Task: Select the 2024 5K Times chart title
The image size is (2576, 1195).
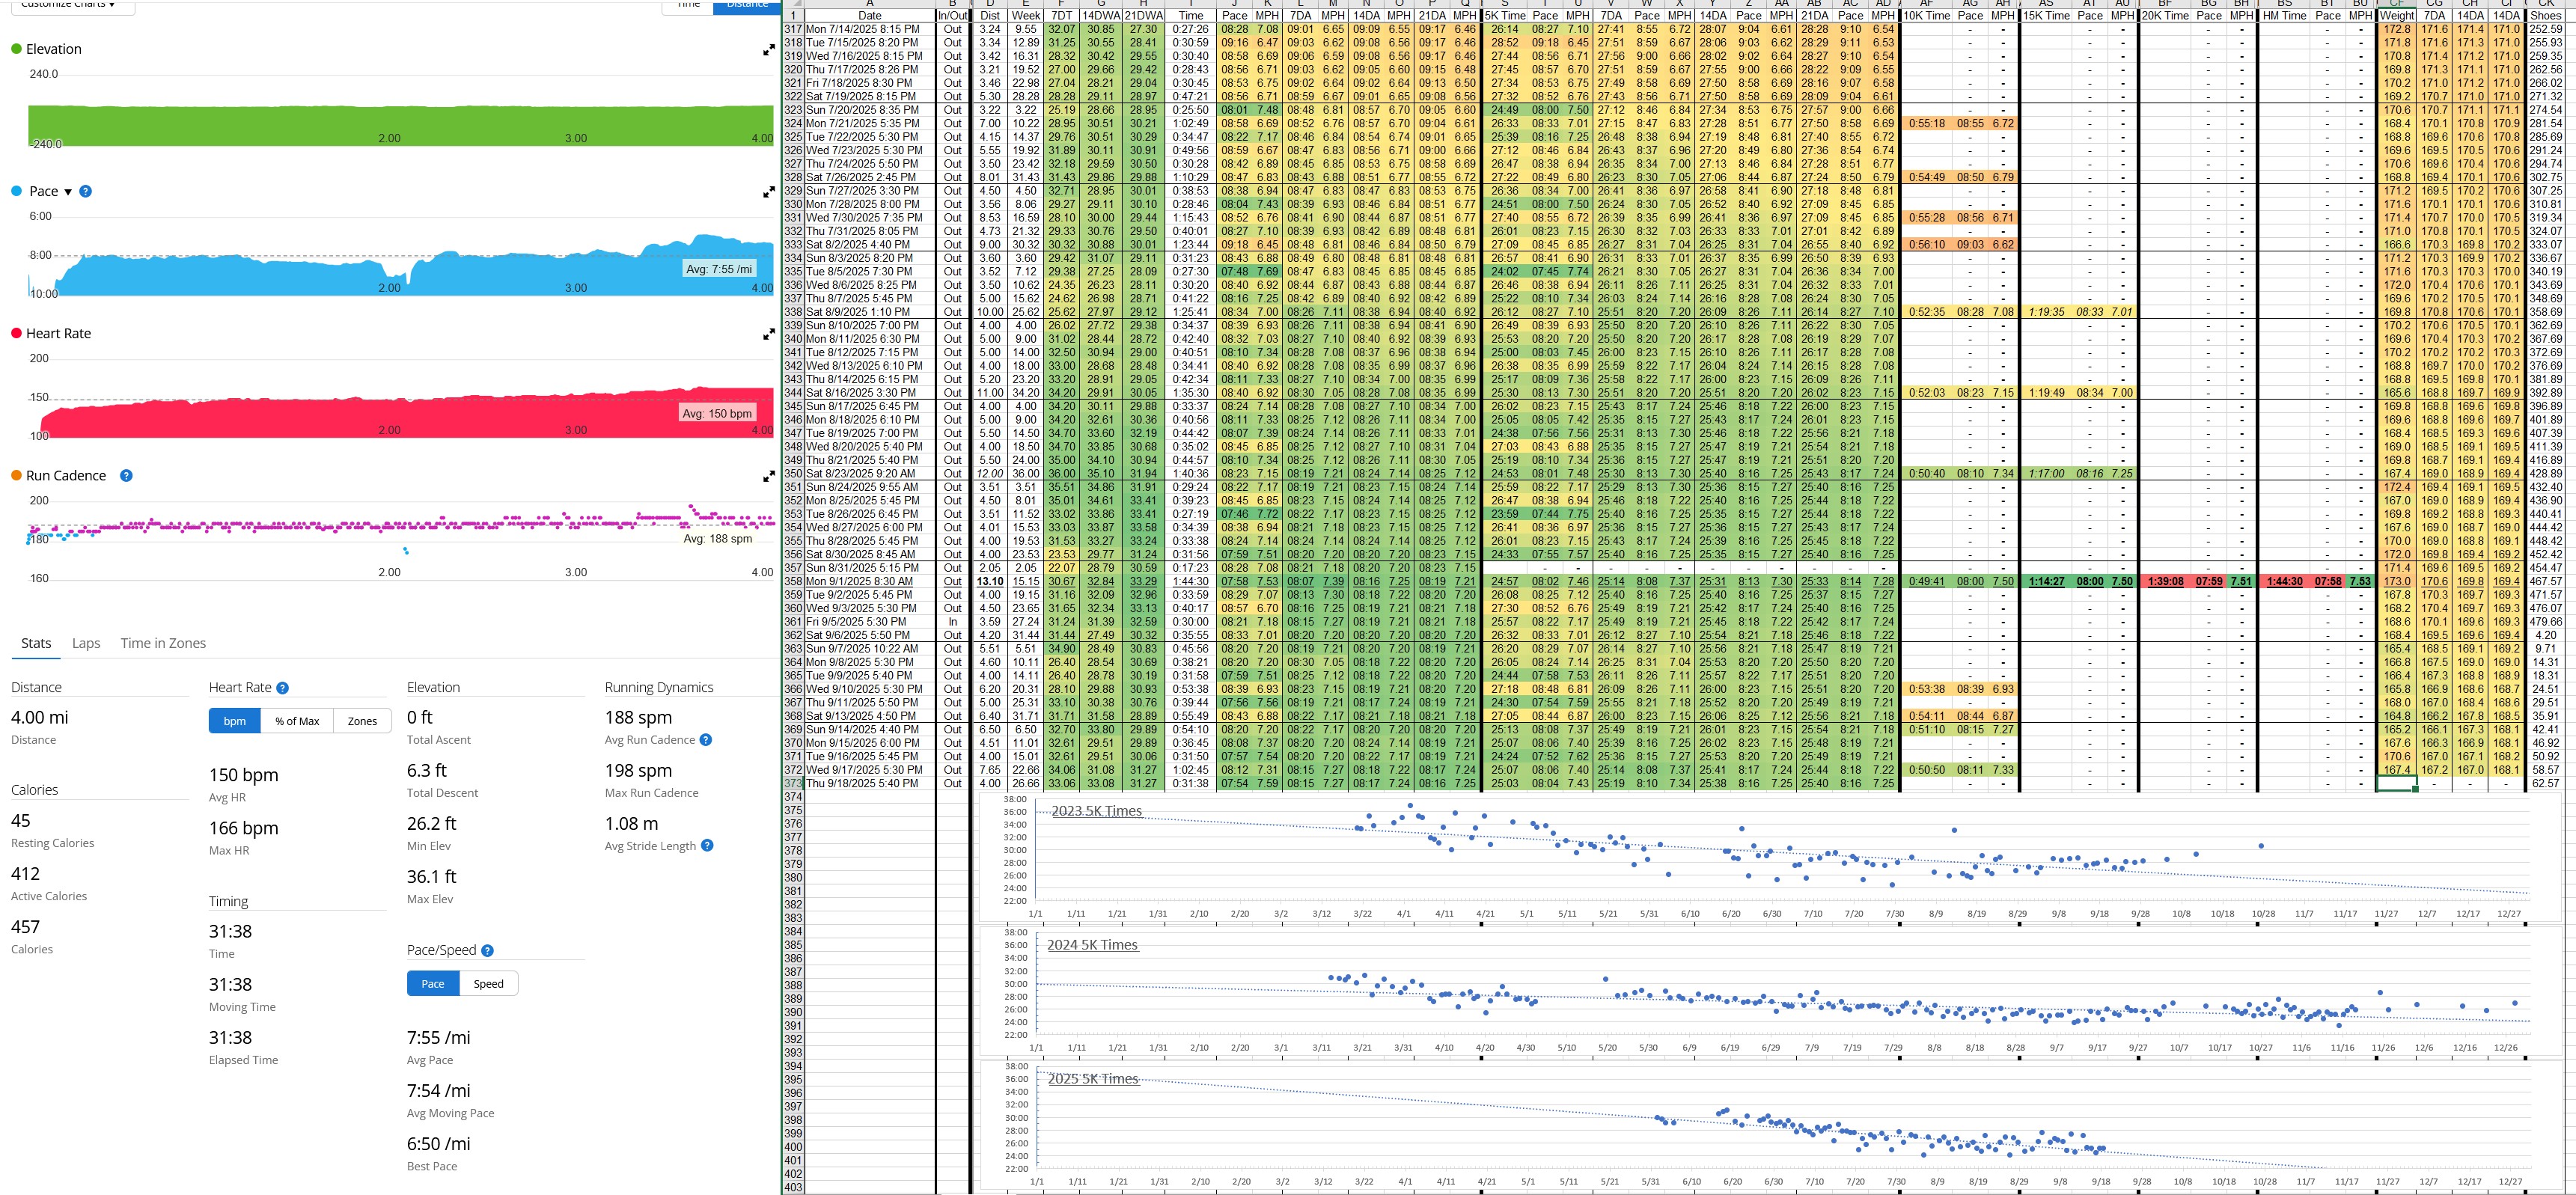Action: [1092, 944]
